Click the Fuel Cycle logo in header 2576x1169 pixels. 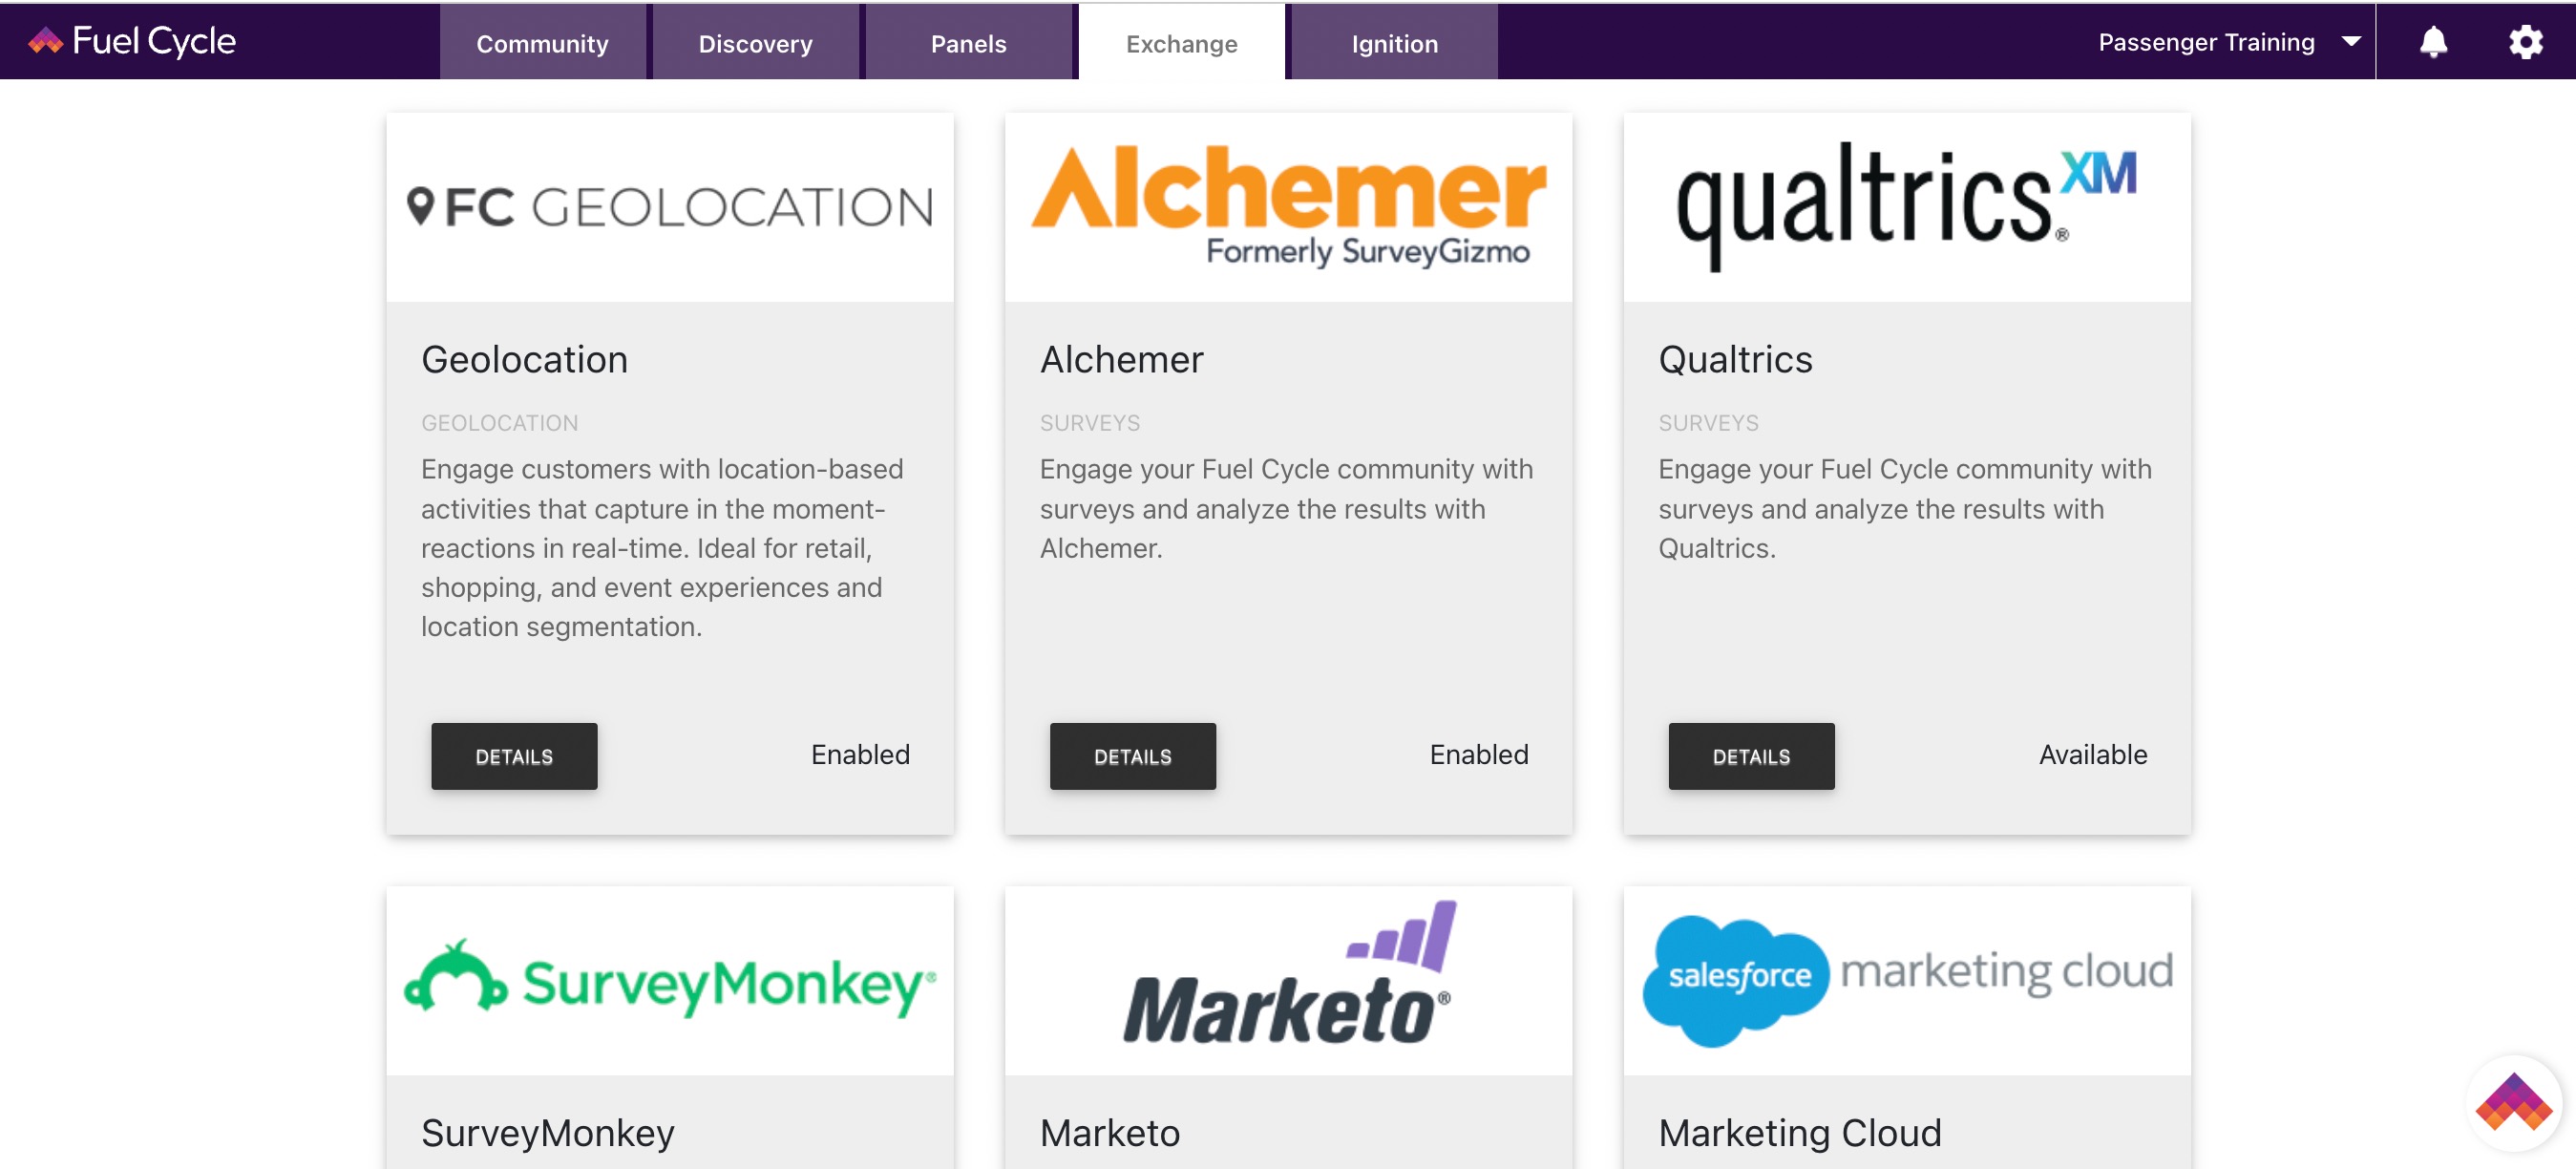tap(132, 41)
